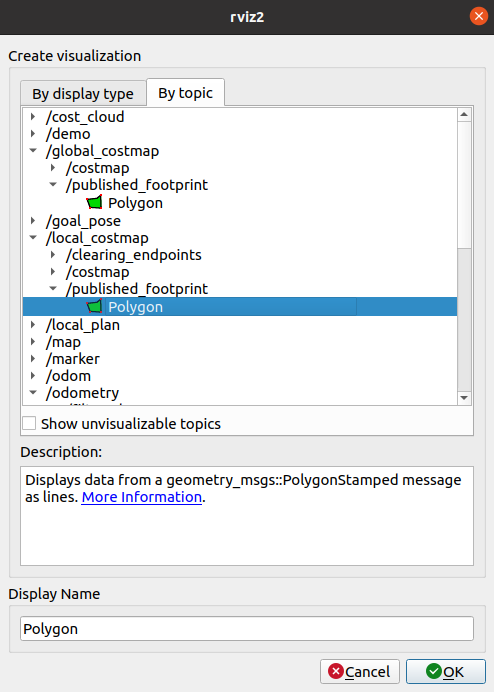The image size is (494, 692).
Task: Expand the /cost_cloud topic
Action: coord(33,117)
